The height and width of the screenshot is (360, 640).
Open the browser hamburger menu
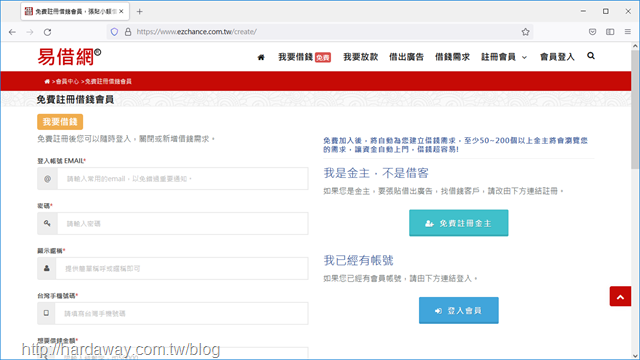(x=628, y=32)
